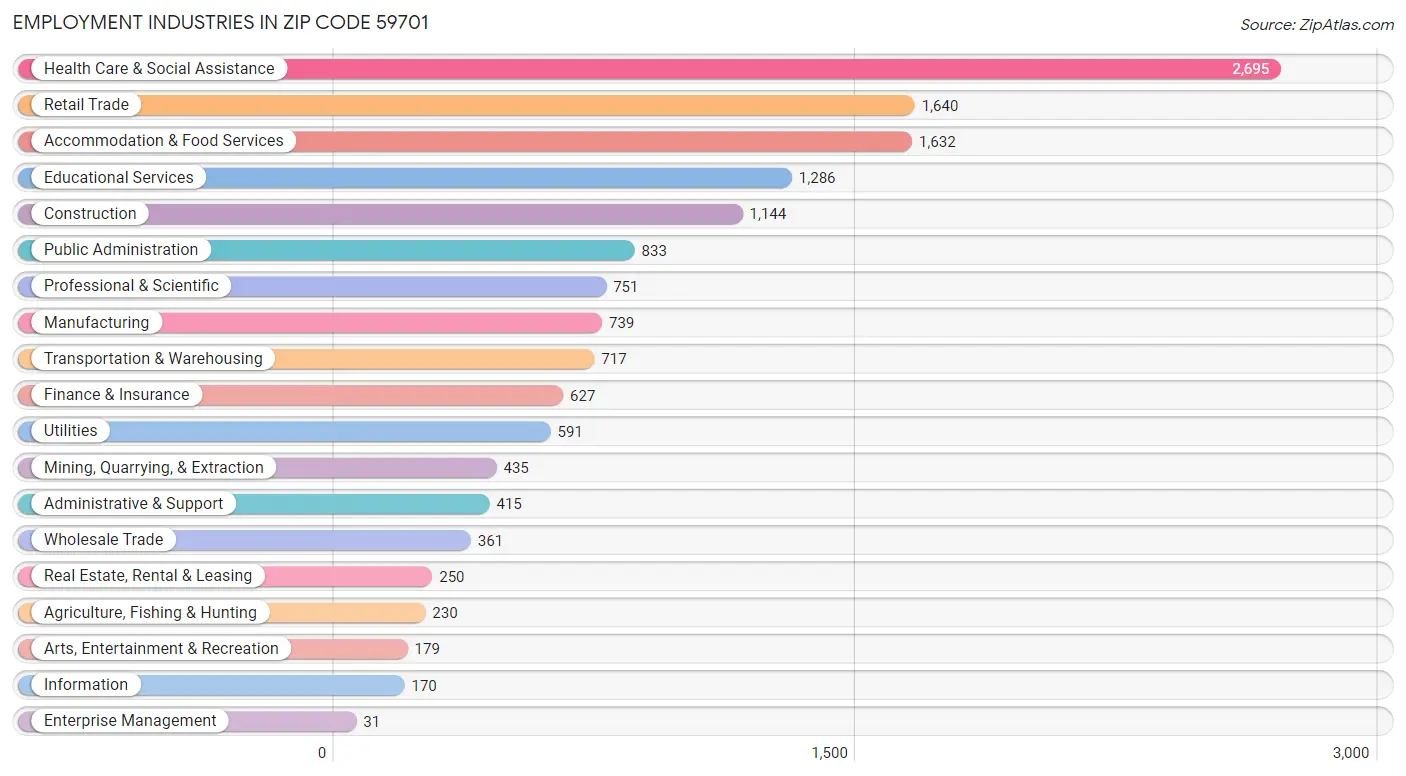
Task: Click the Administrative & Support label
Action: 134,503
